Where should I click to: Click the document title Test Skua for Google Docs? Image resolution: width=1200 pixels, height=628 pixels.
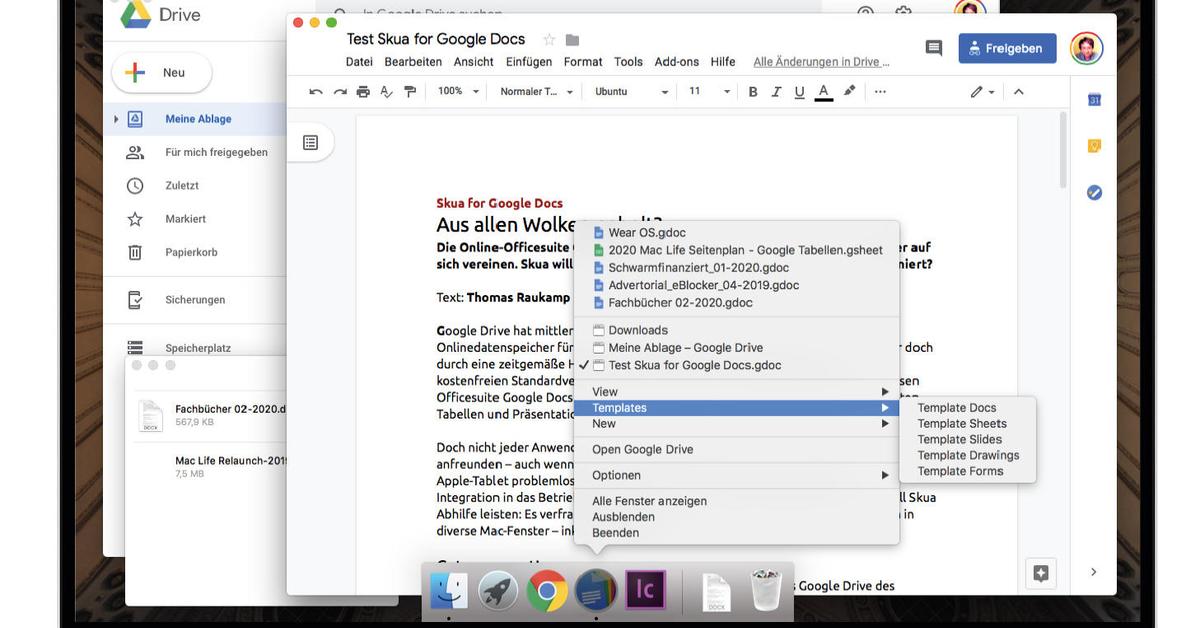[436, 39]
